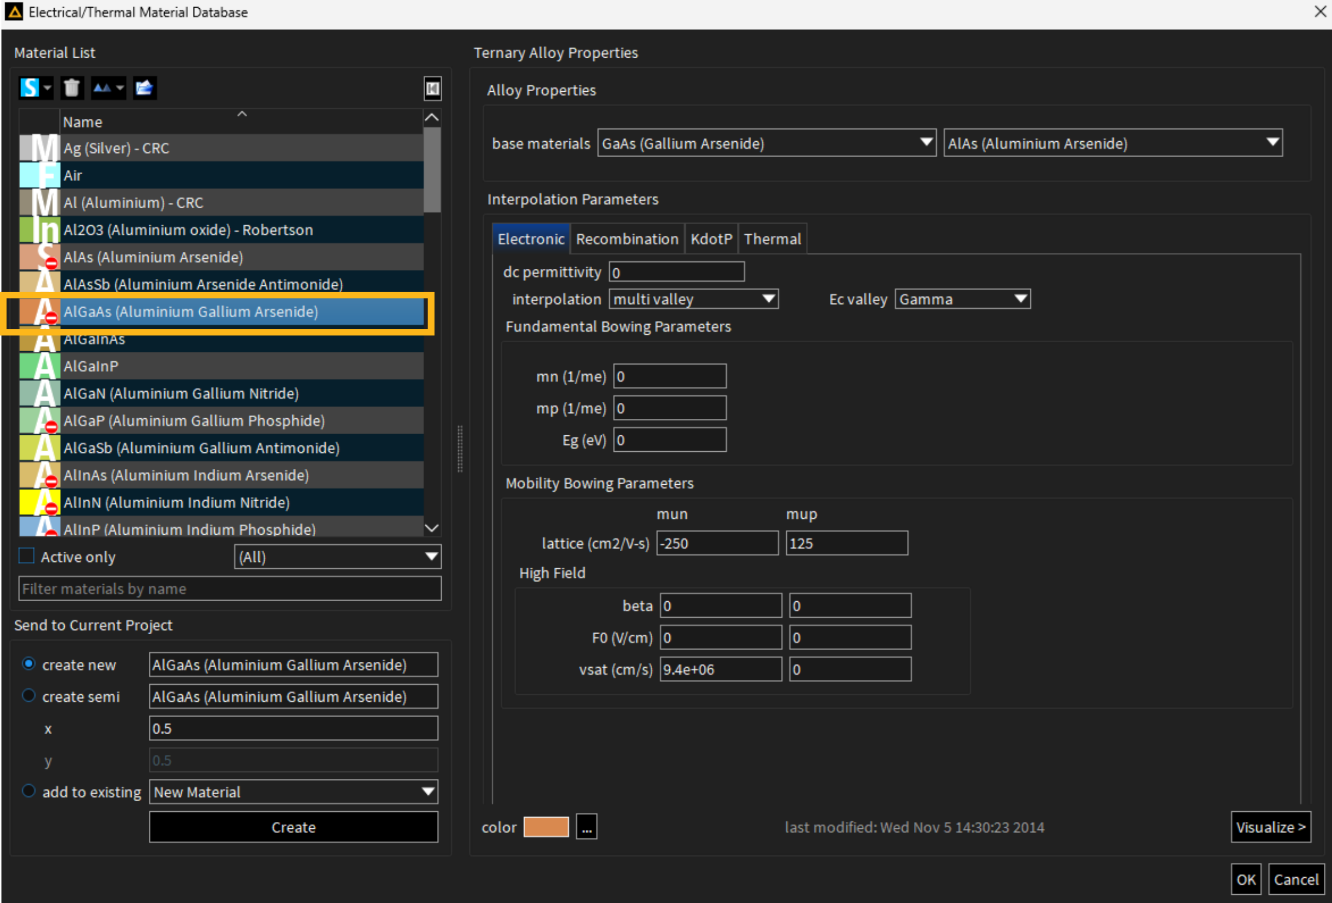Select the AlAsSb alloy type icon
Screen dimensions: 1332x903
[40, 284]
